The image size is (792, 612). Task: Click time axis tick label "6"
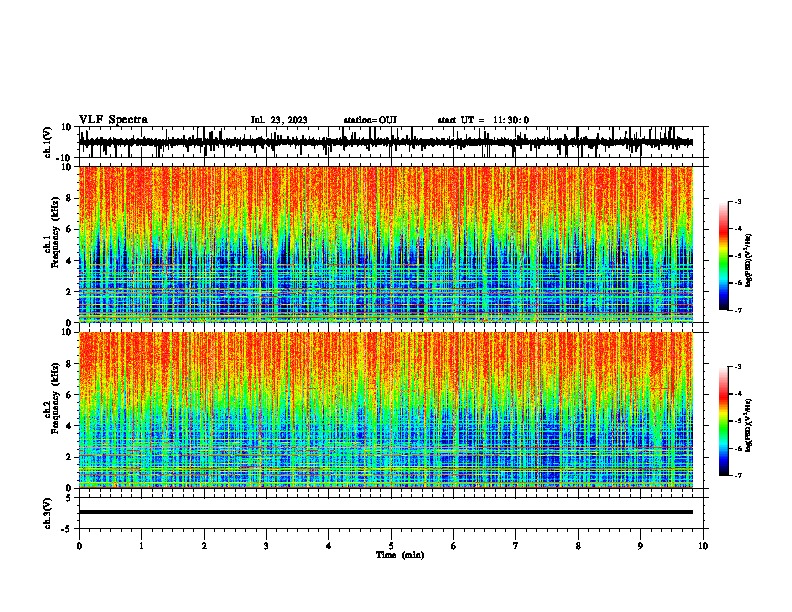click(454, 546)
